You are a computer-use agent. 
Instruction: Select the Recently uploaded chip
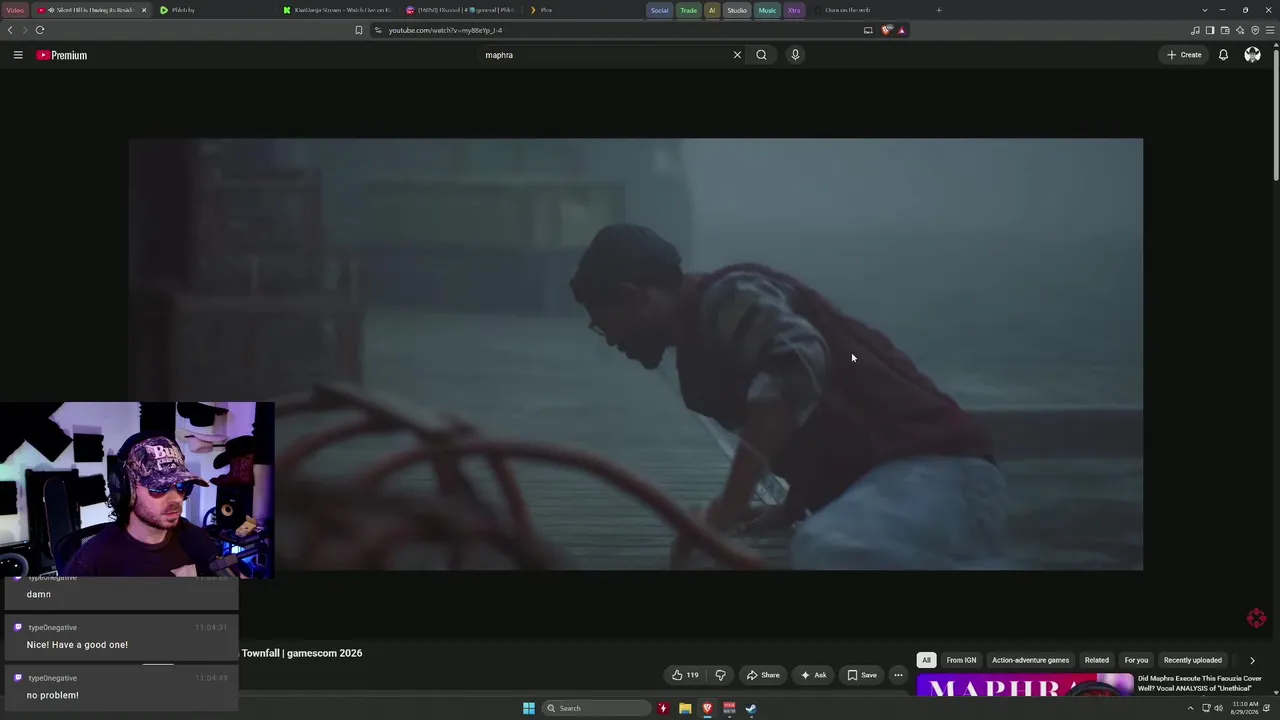pos(1193,660)
